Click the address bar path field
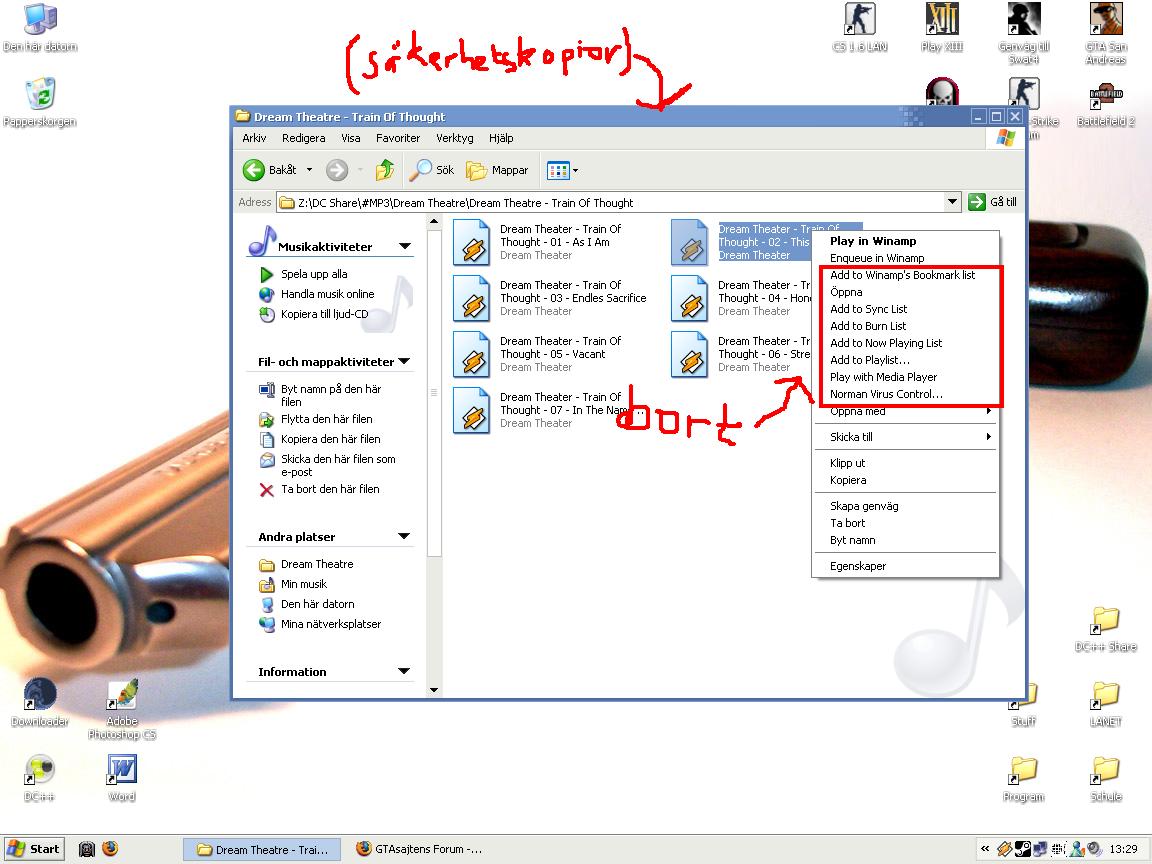This screenshot has height=864, width=1152. coord(610,202)
